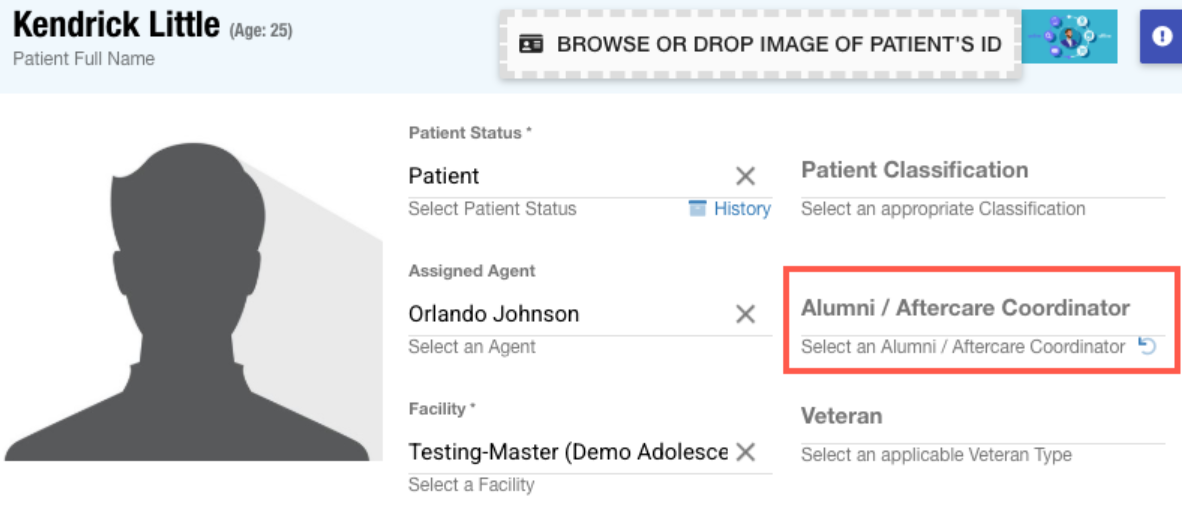Clear the Patient Status field value
This screenshot has width=1182, height=511.
click(x=745, y=177)
